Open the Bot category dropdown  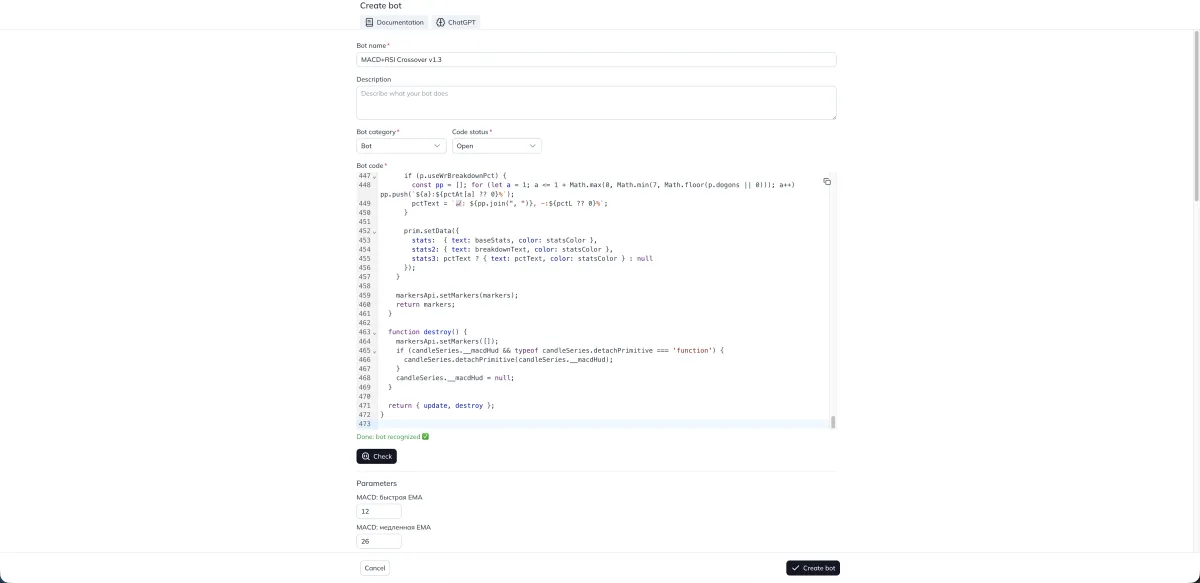400,145
